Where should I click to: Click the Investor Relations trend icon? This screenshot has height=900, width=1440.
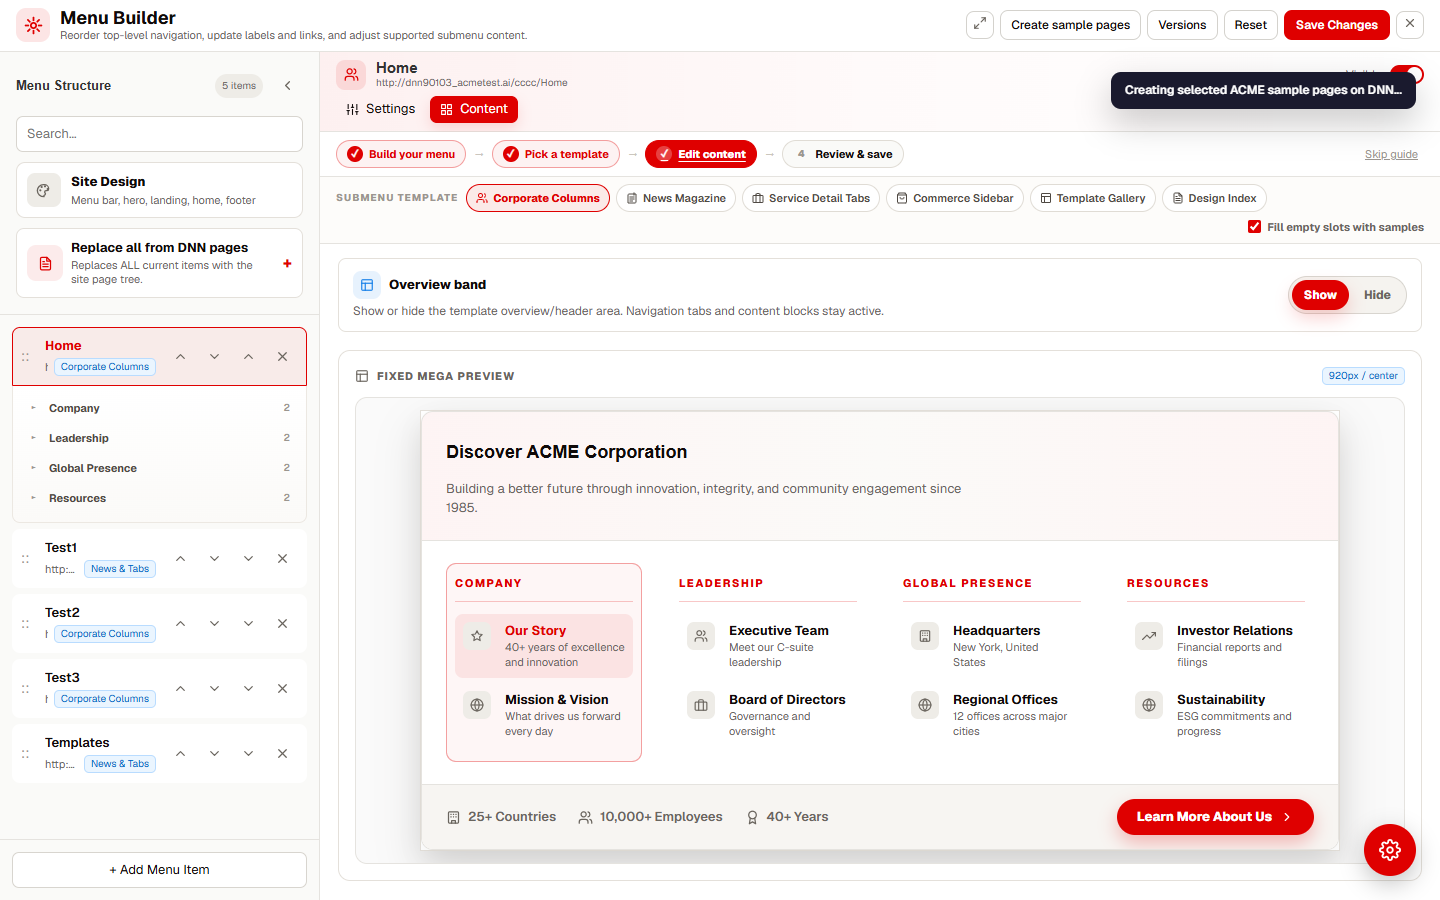(x=1149, y=635)
